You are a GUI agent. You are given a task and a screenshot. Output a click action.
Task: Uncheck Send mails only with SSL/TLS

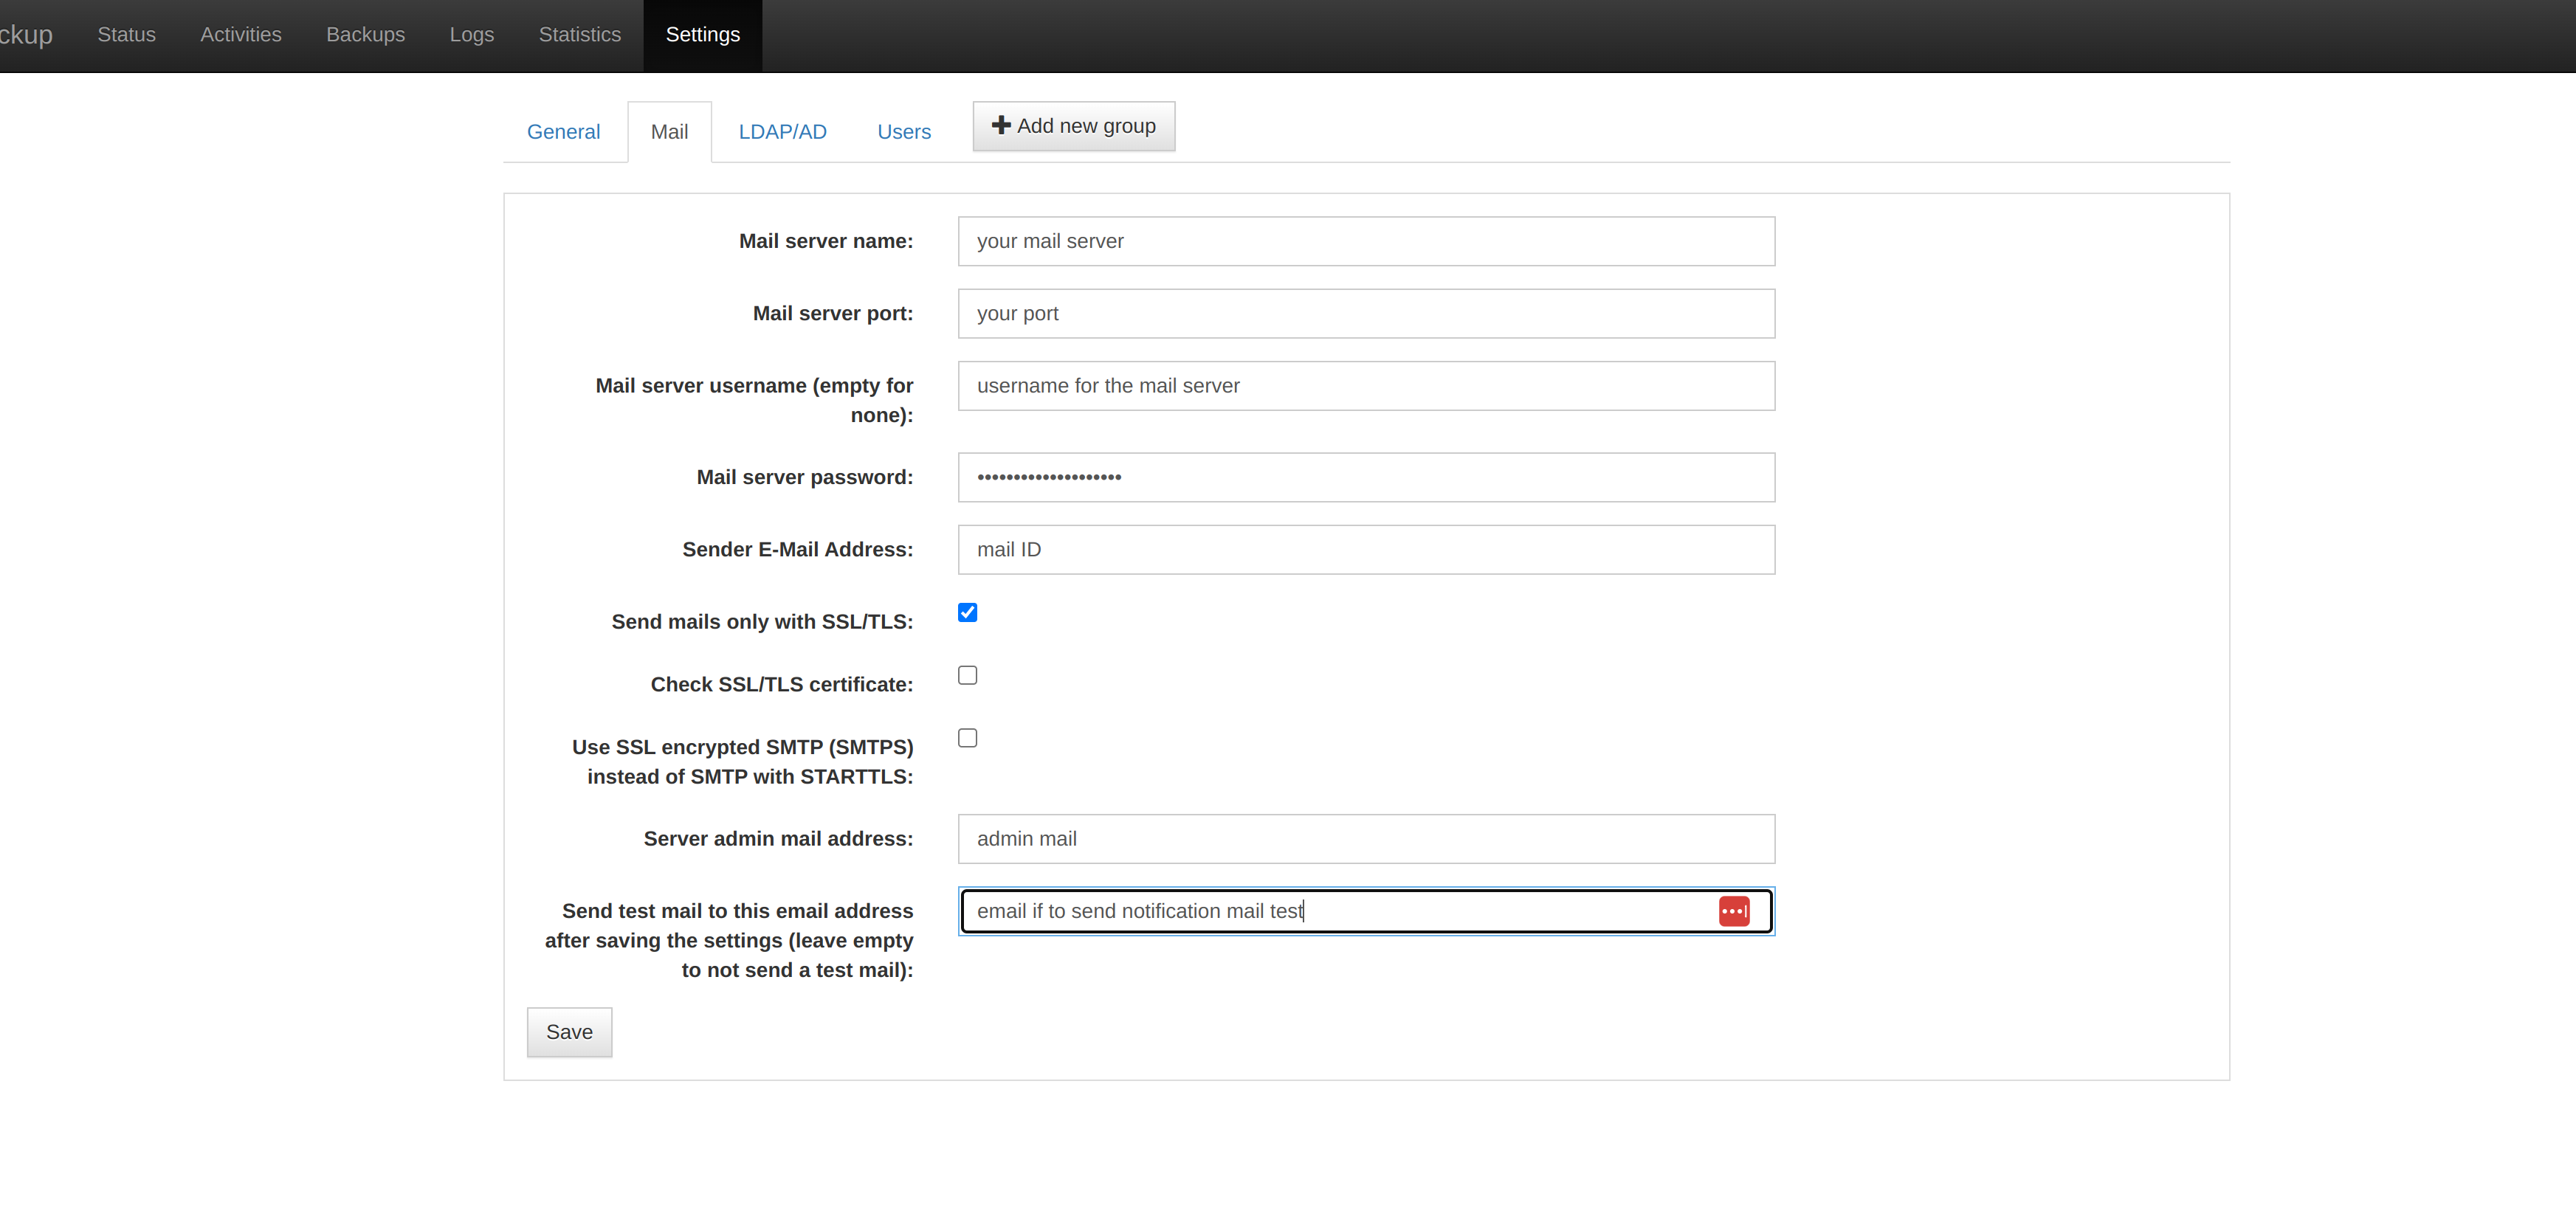tap(967, 612)
